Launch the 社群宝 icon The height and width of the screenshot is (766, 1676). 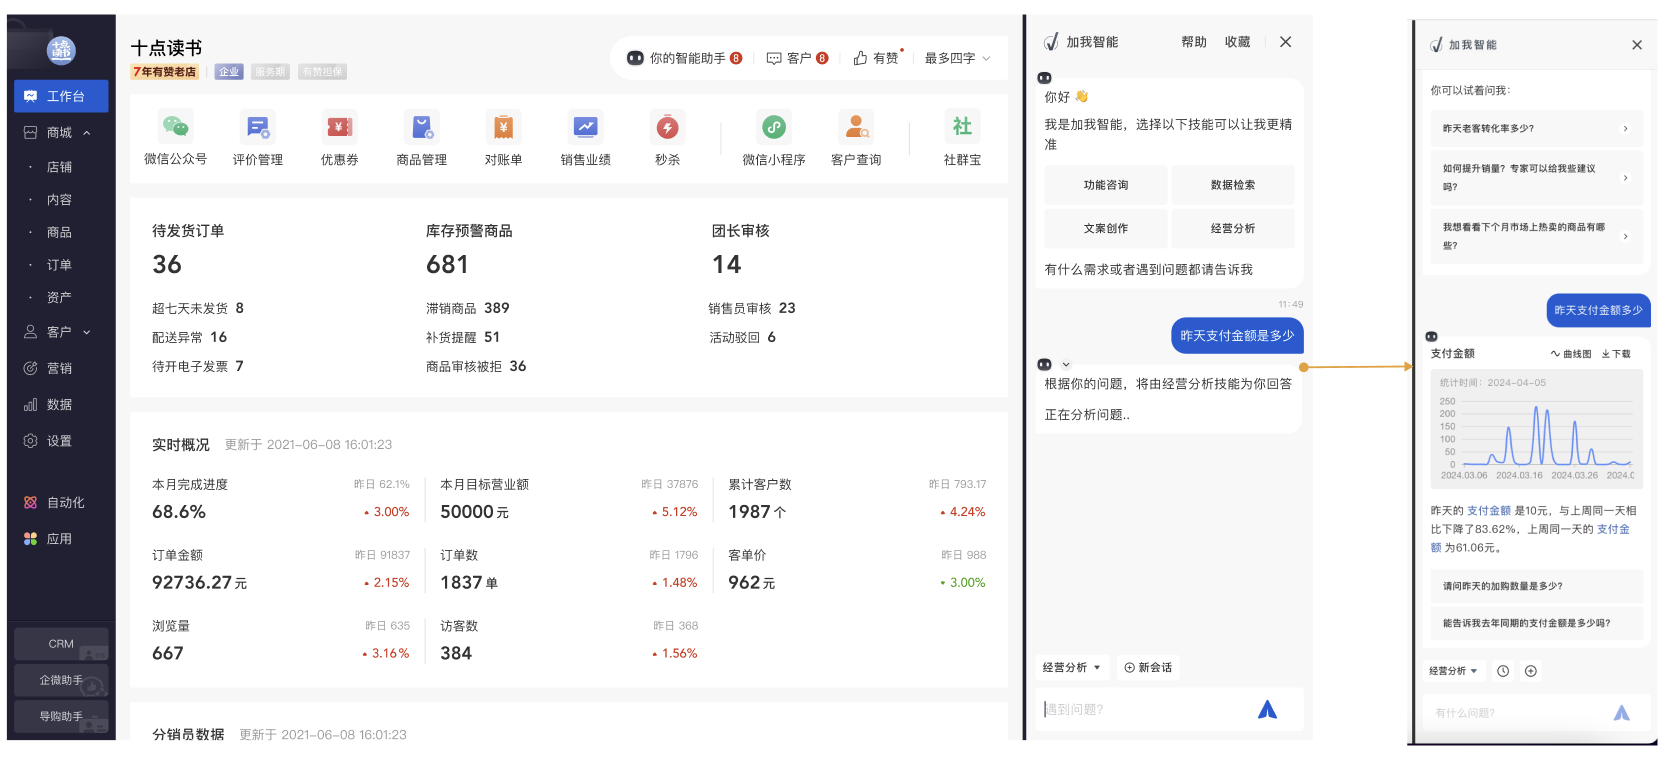962,127
